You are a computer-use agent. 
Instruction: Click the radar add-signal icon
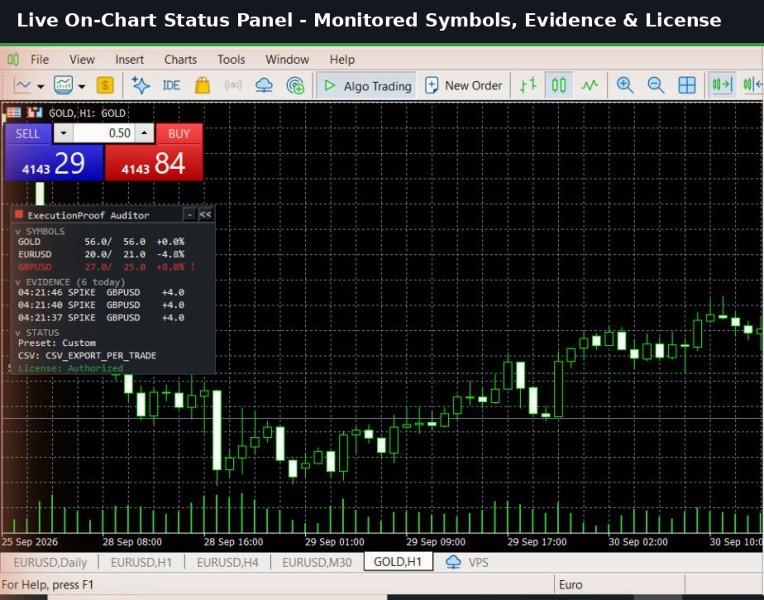[x=295, y=86]
